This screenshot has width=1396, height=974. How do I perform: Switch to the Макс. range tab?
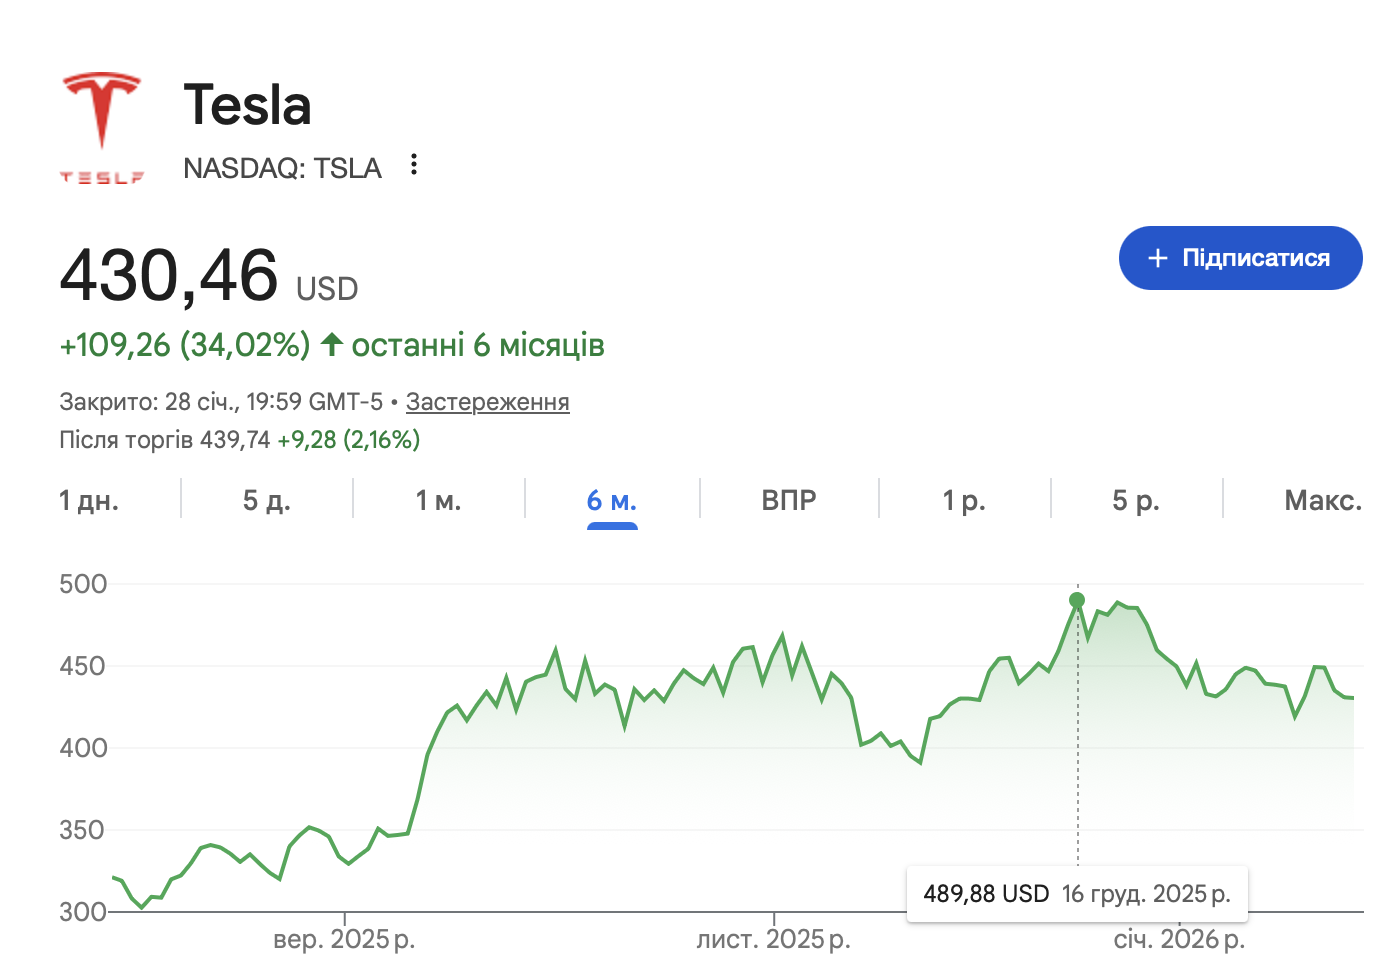click(x=1322, y=500)
